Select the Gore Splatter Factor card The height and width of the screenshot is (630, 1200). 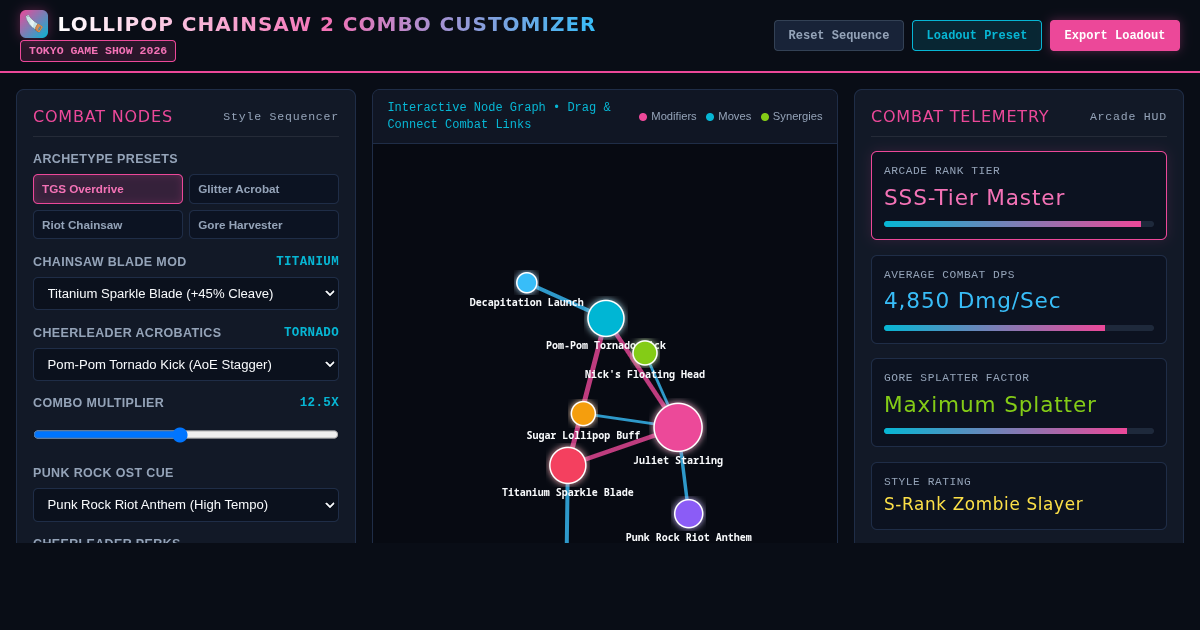1019,403
